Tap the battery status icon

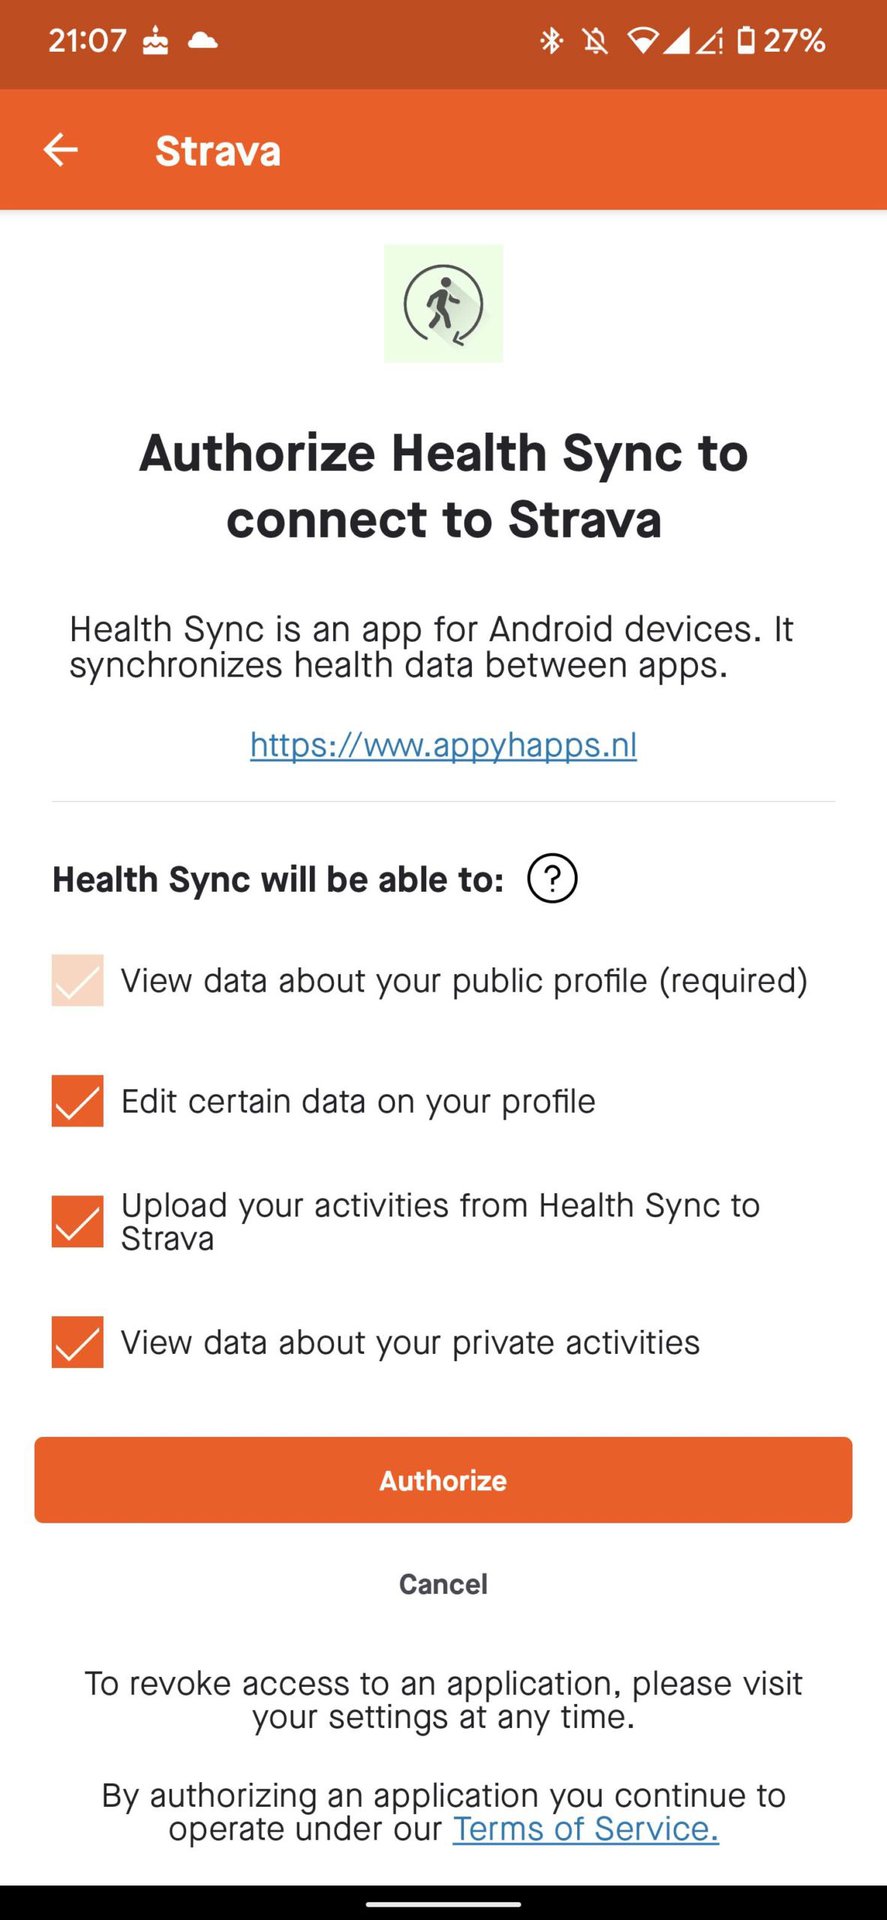(746, 41)
